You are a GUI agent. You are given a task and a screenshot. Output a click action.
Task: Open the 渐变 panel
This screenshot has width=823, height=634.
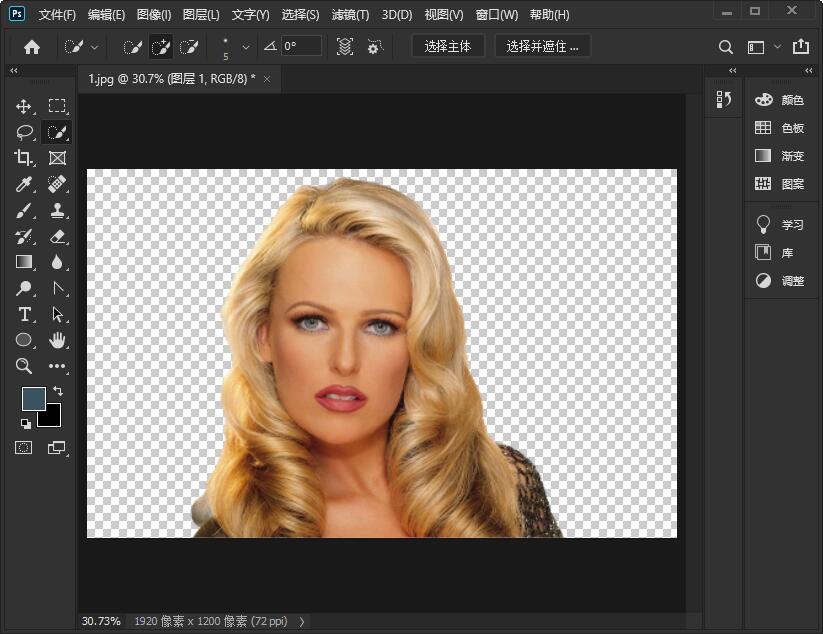pyautogui.click(x=779, y=156)
